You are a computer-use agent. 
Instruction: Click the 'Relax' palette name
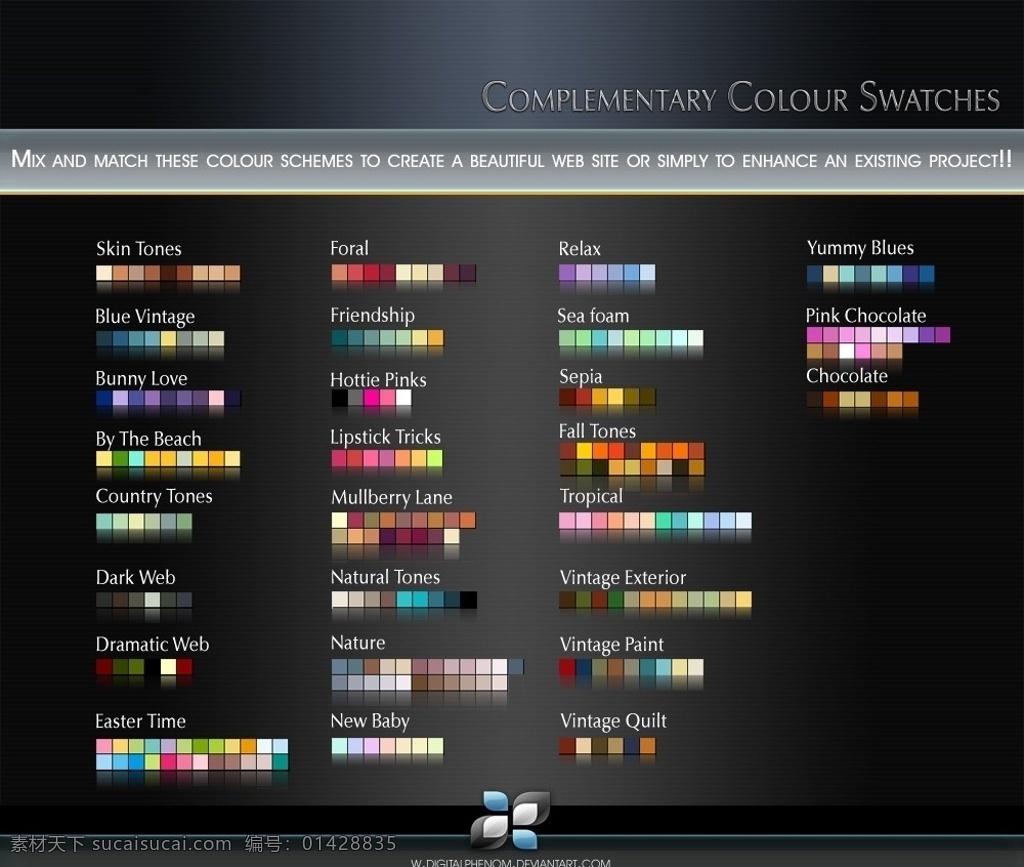pyautogui.click(x=579, y=249)
